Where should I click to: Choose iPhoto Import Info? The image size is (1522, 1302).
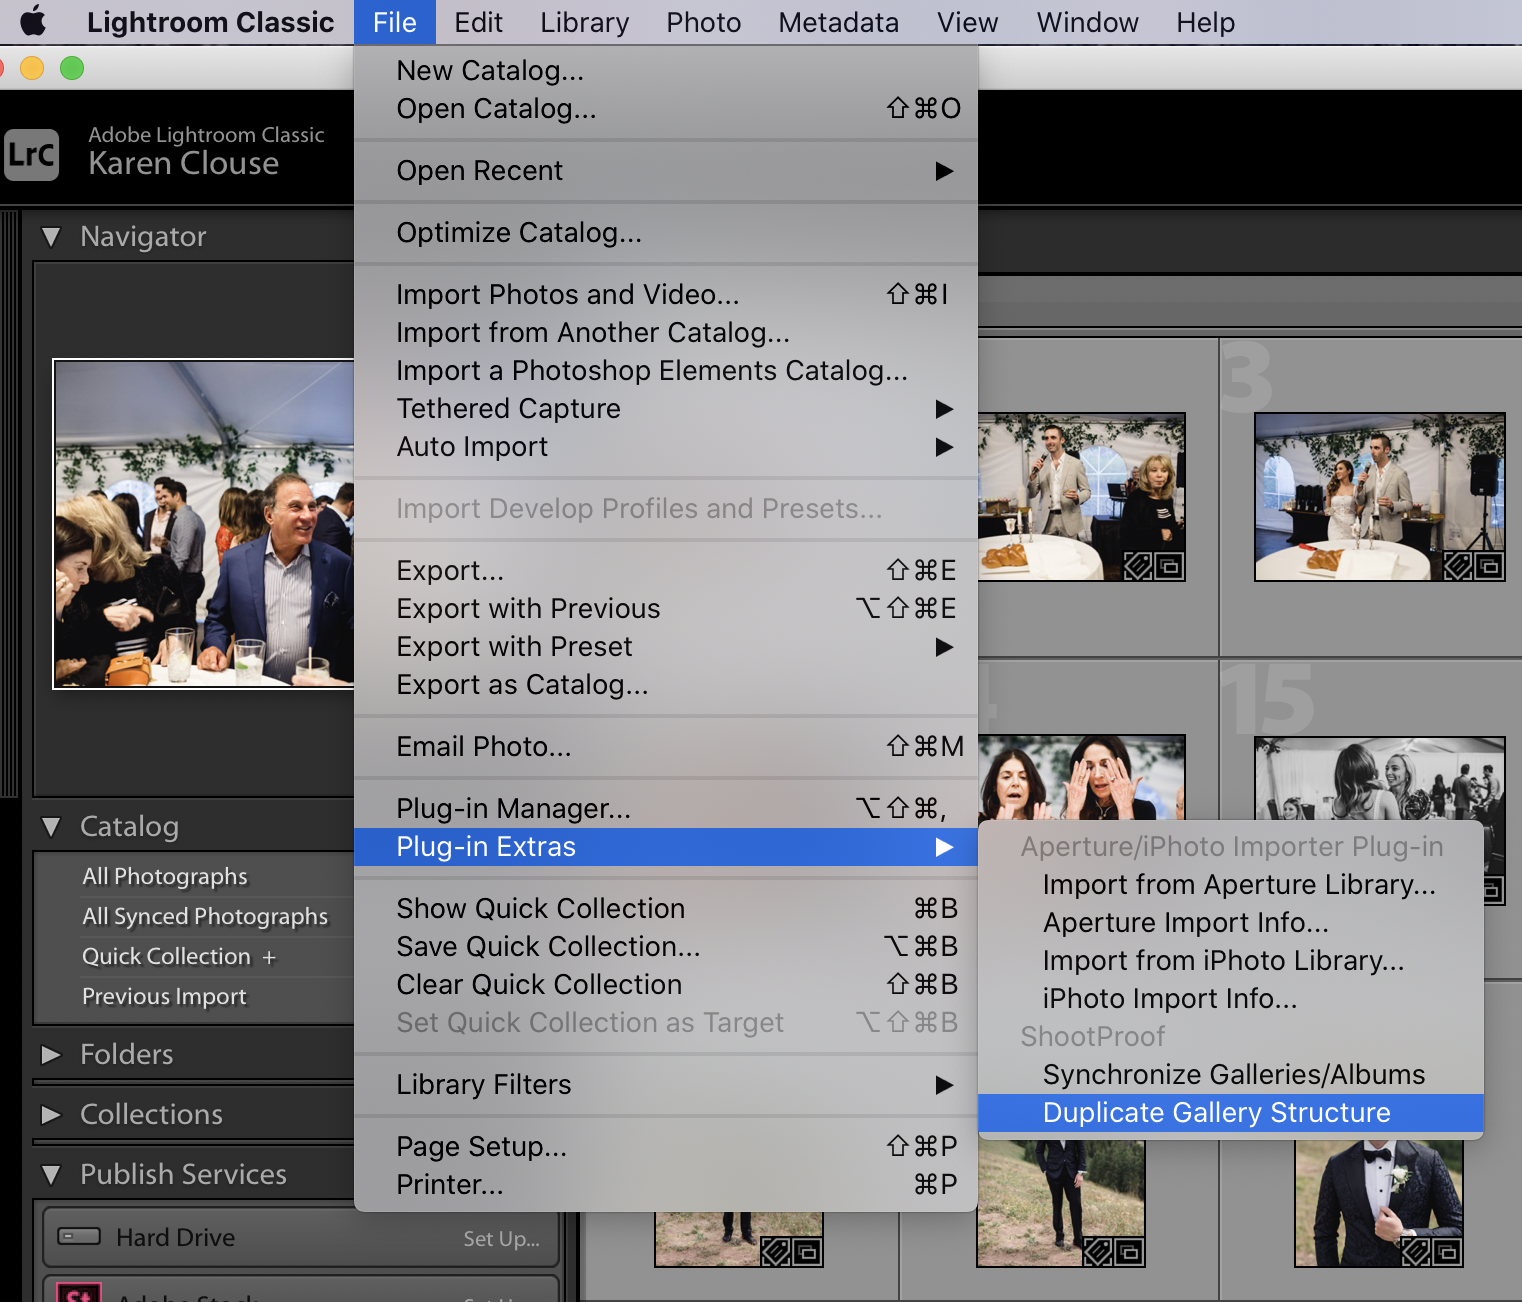1231,999
